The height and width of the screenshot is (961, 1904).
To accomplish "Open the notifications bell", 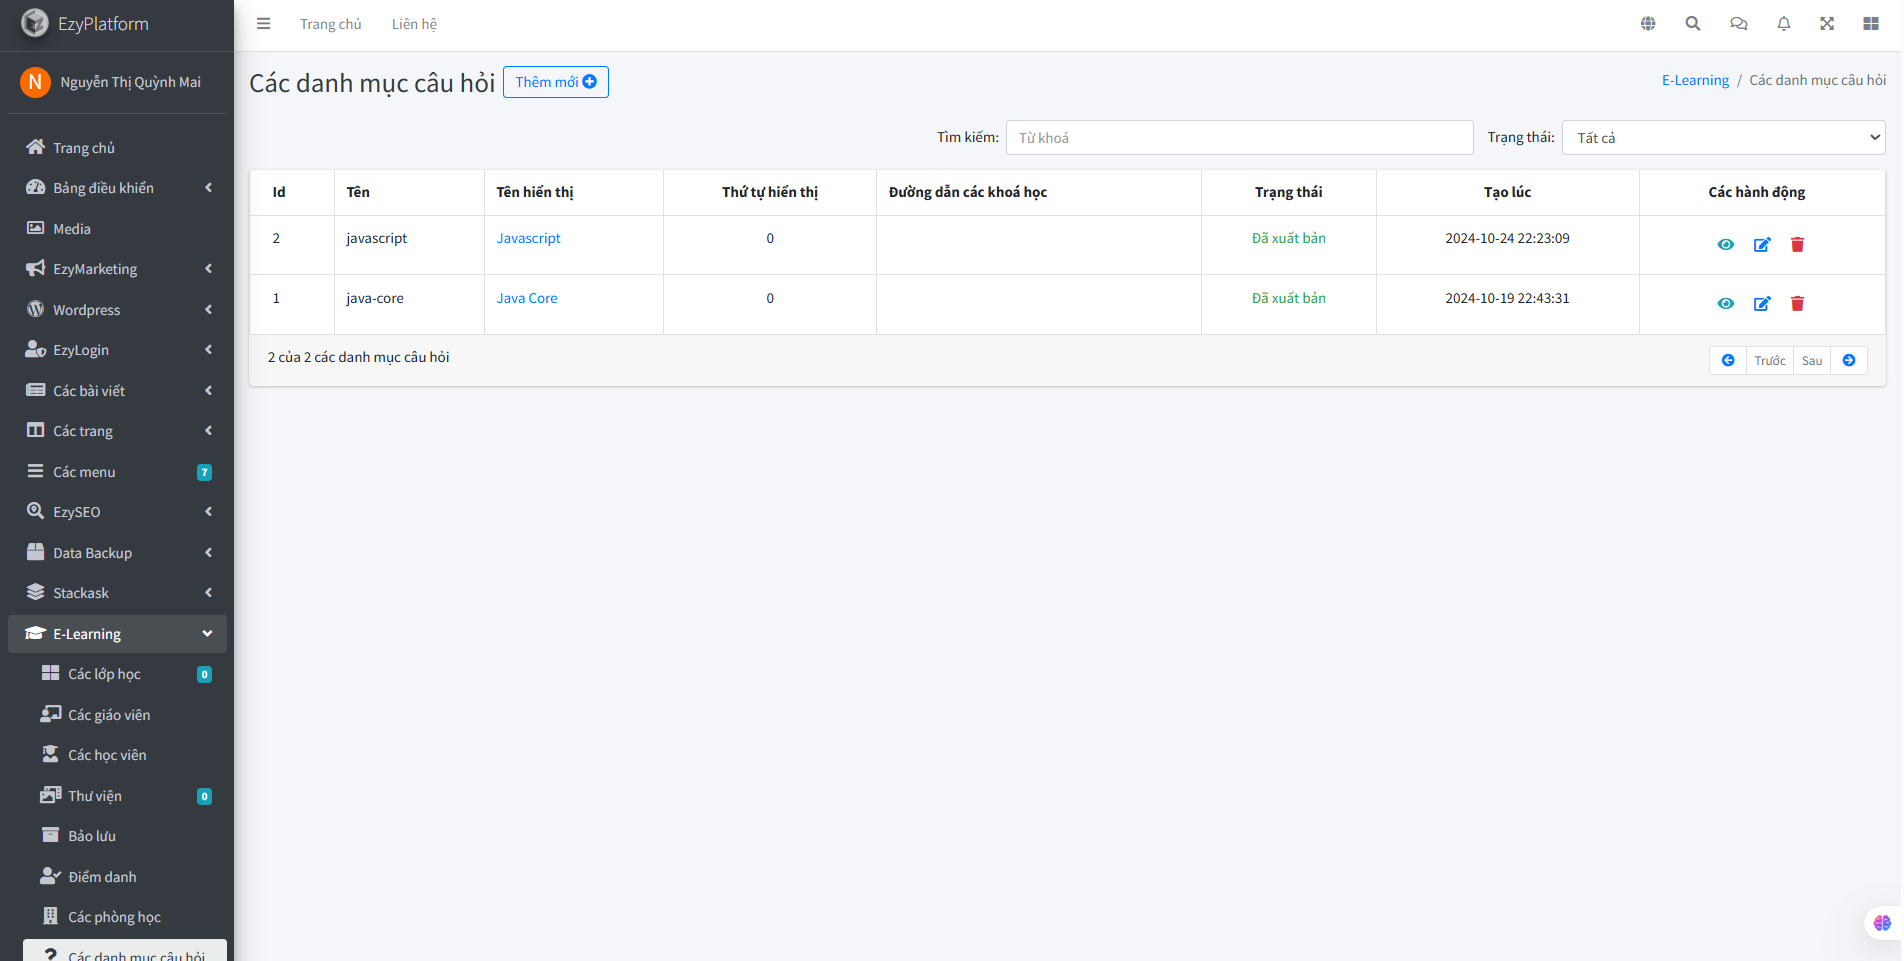I will coord(1784,24).
